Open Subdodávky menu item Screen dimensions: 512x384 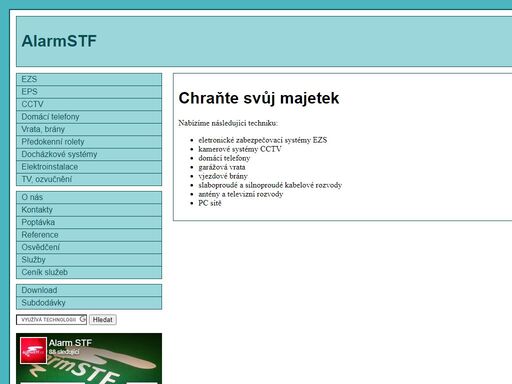point(89,303)
